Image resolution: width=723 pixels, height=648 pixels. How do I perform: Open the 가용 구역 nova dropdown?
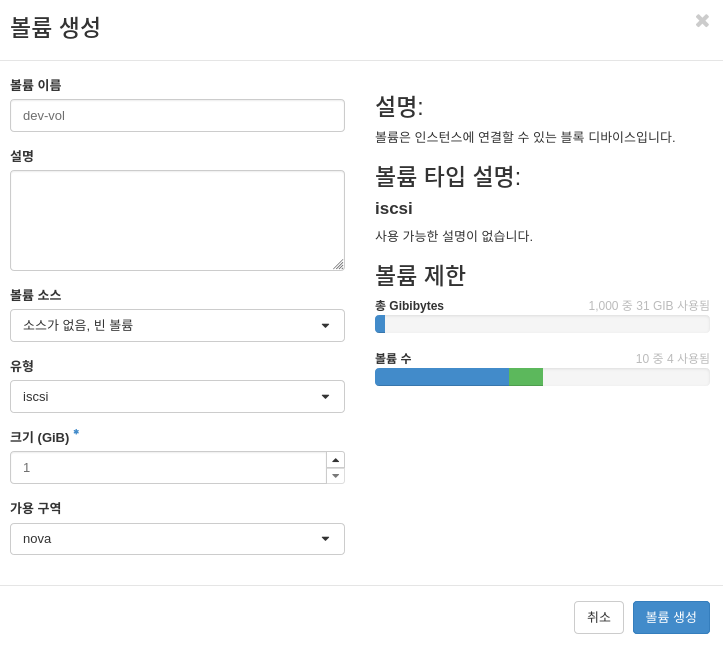[x=177, y=539]
